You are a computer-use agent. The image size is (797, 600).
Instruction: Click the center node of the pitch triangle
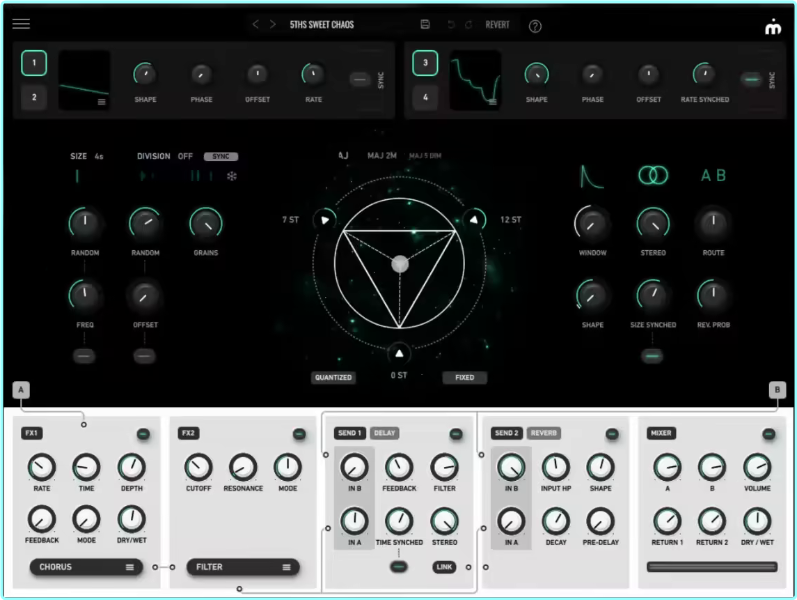pos(399,264)
